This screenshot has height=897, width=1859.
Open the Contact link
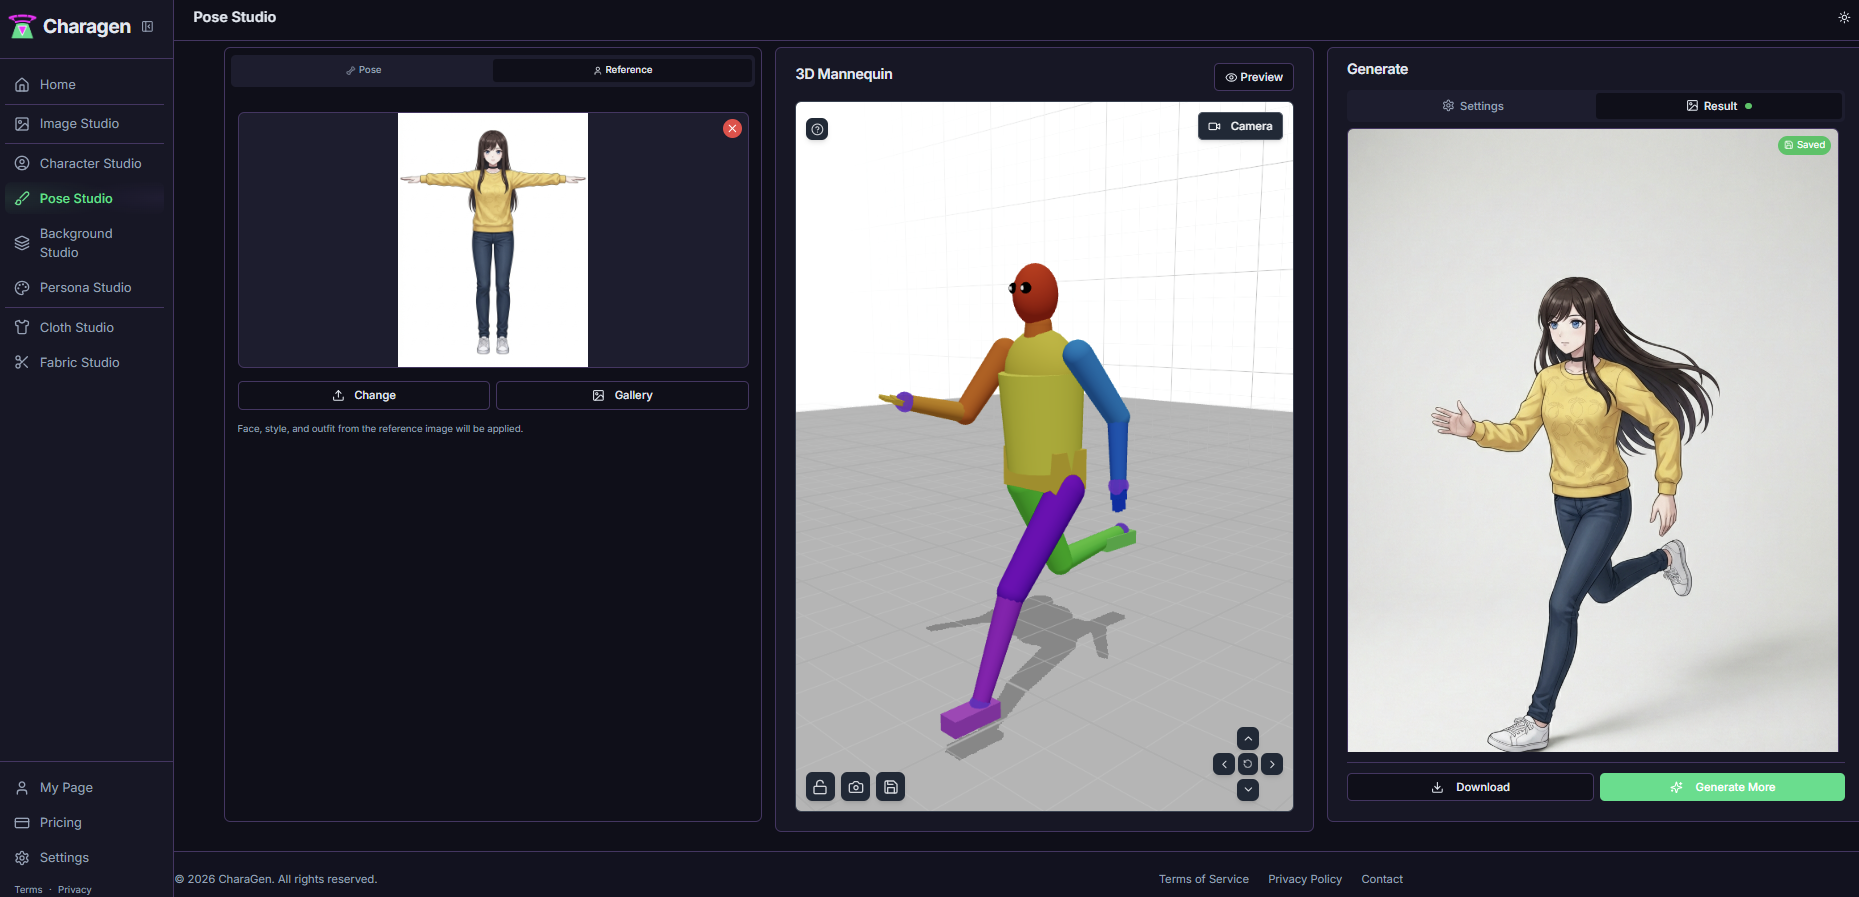[1382, 879]
